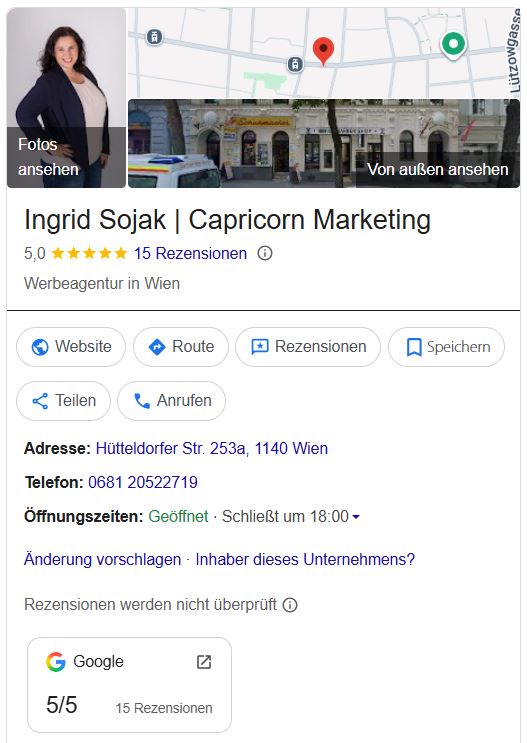The width and height of the screenshot is (527, 743).
Task: Click the transit stop icon at map's left edge
Action: [154, 36]
